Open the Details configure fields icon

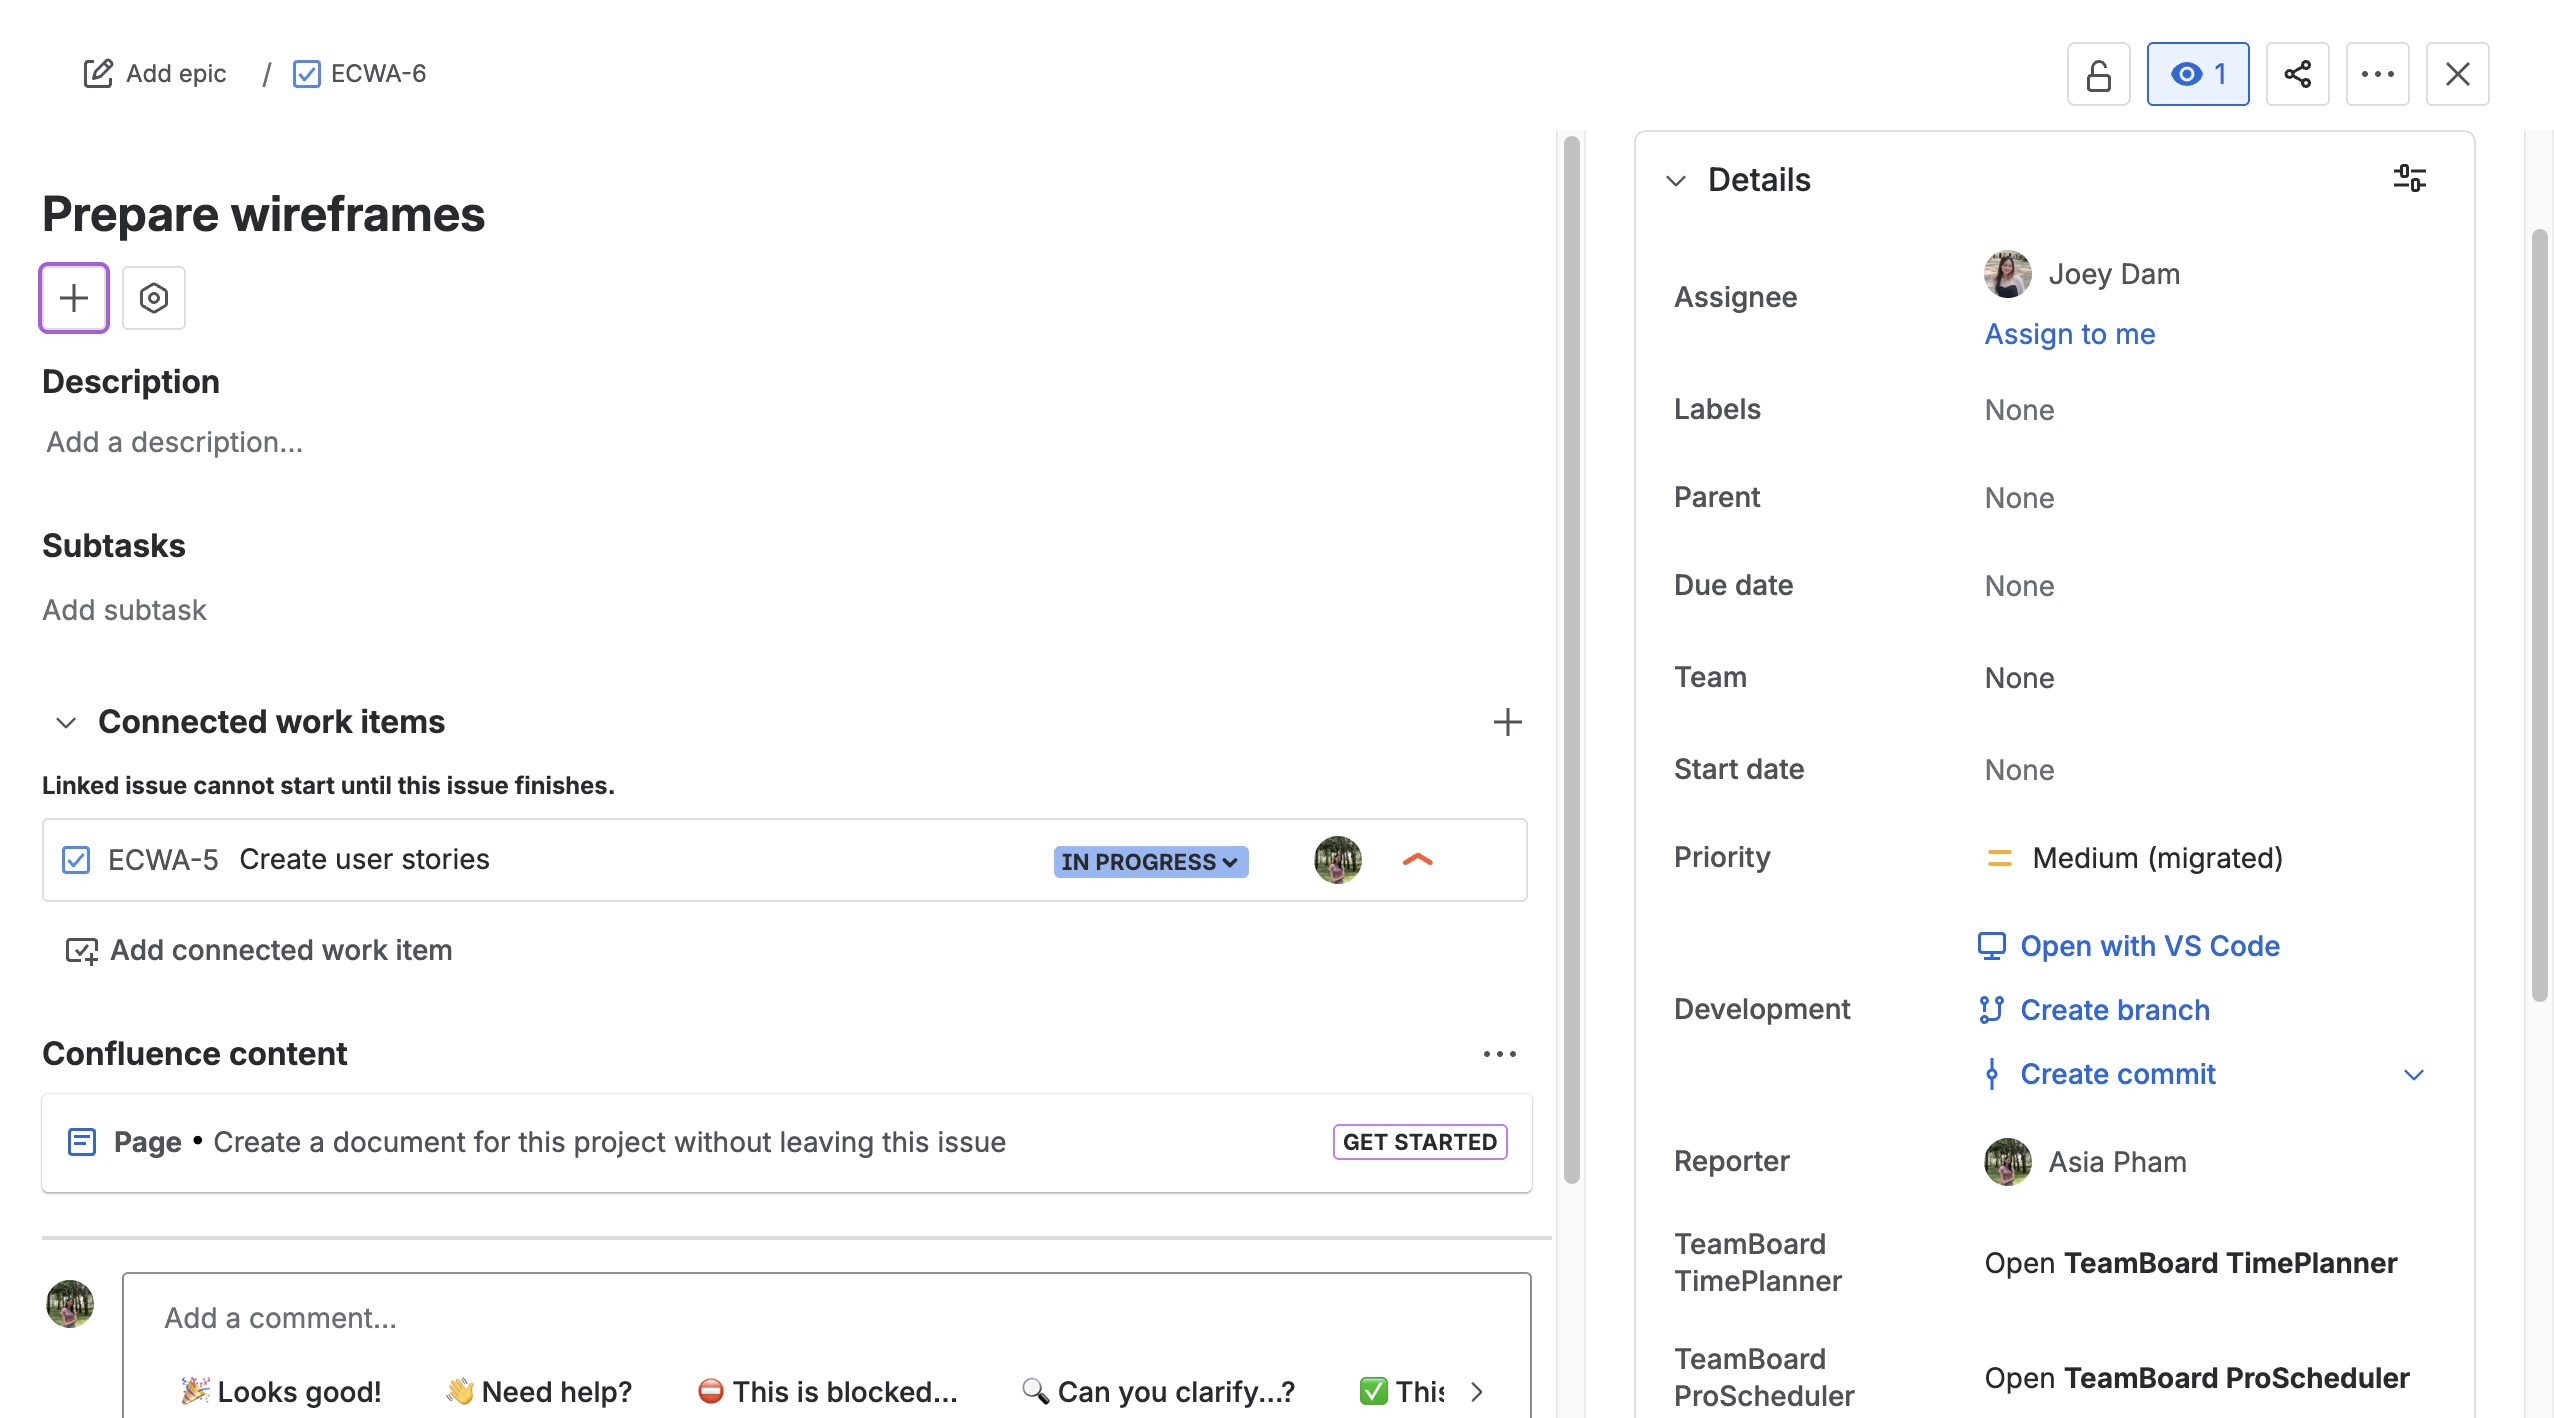tap(2409, 179)
